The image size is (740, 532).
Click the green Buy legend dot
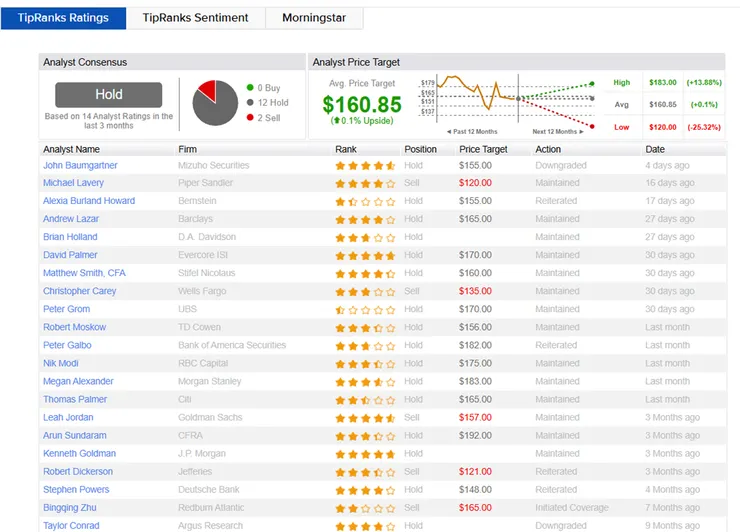coord(250,87)
